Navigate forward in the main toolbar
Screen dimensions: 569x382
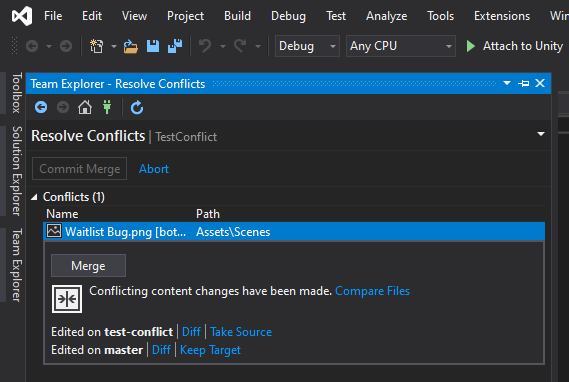point(66,46)
